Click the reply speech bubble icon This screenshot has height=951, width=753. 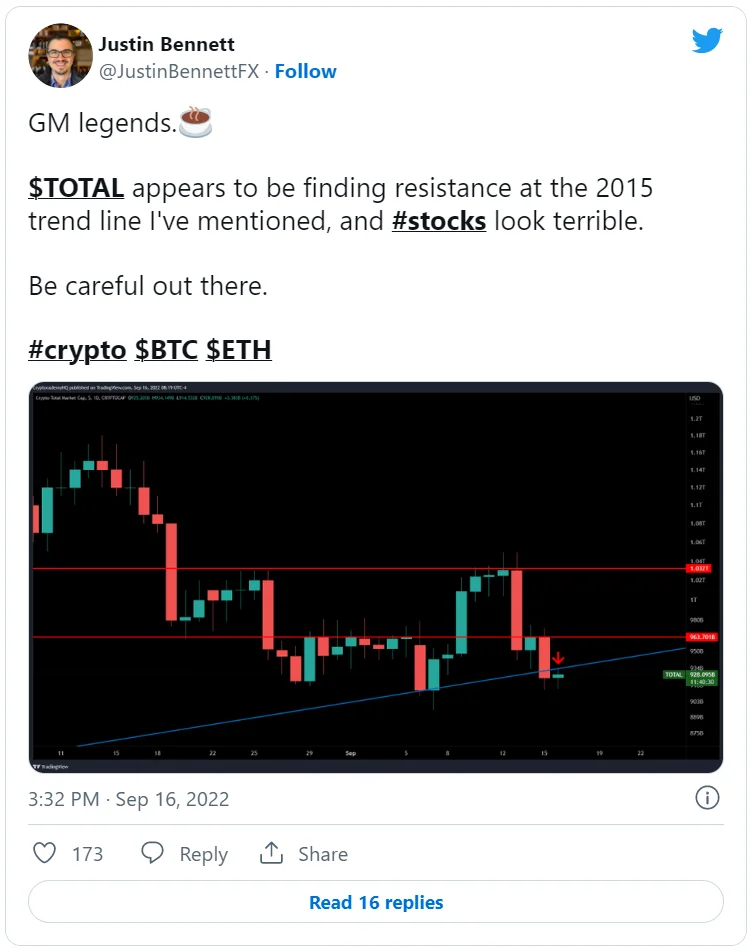(x=152, y=853)
